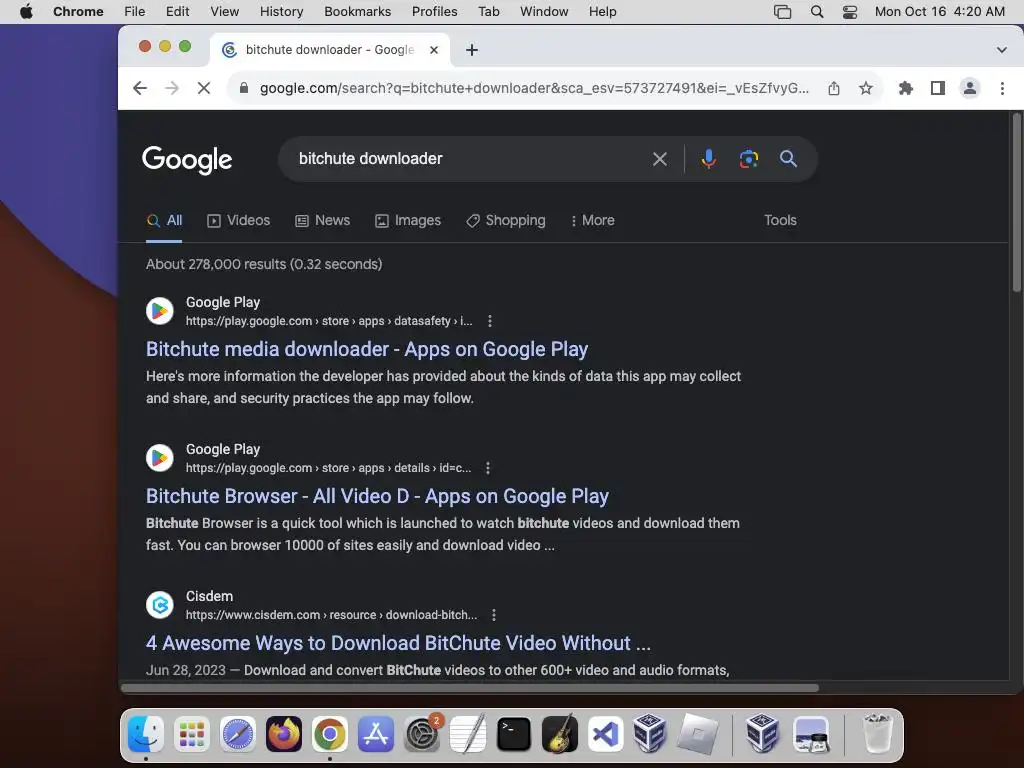Open Spotlight search in menu bar

coord(816,12)
